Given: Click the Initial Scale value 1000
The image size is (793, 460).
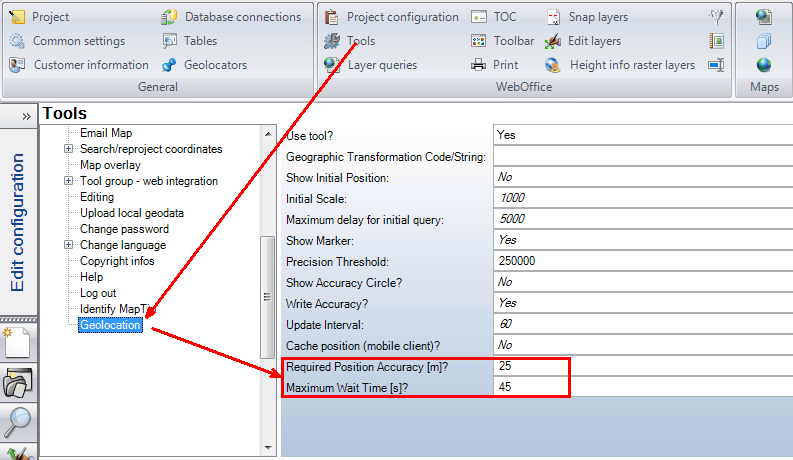Looking at the screenshot, I should tap(643, 198).
